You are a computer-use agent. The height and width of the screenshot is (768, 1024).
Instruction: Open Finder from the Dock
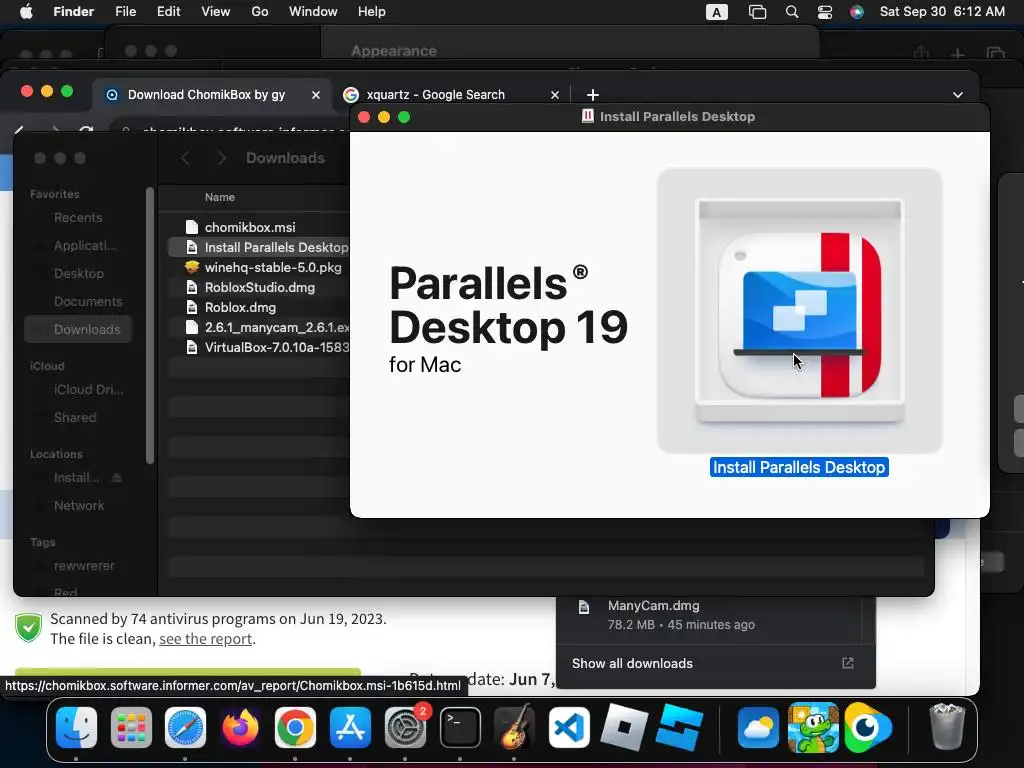pyautogui.click(x=76, y=727)
